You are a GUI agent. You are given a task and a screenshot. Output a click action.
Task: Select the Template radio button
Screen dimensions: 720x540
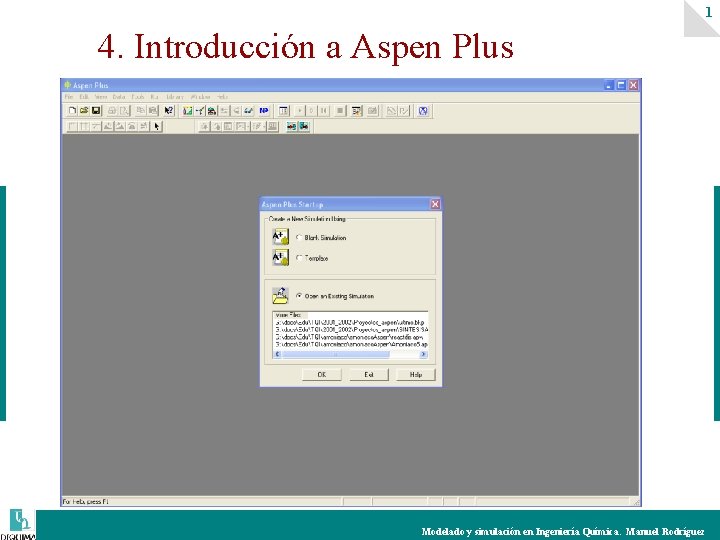(x=299, y=258)
